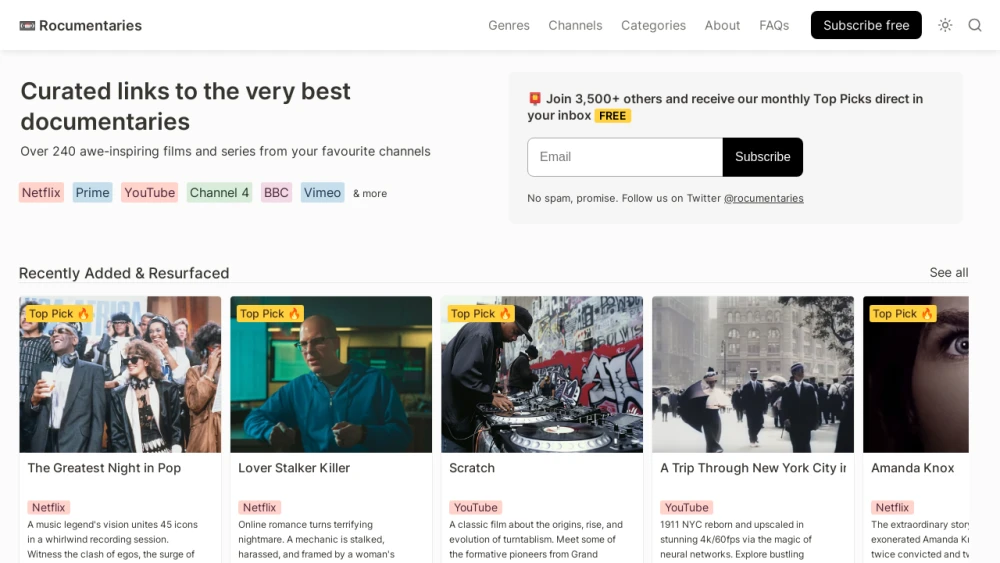Viewport: 1000px width, 563px height.
Task: Click A Trip Through New York City title
Action: (x=753, y=468)
